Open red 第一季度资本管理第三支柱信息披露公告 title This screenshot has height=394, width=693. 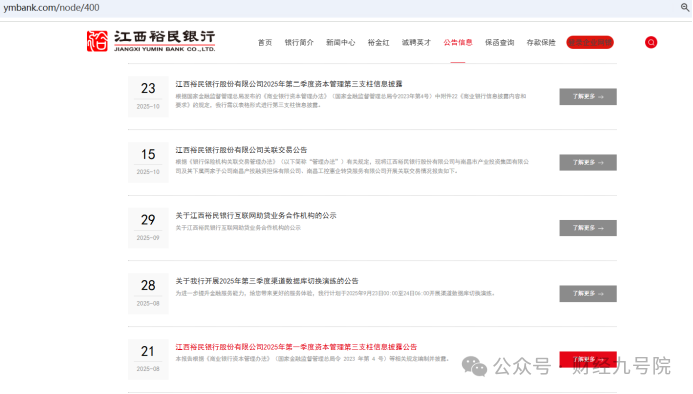[296, 347]
